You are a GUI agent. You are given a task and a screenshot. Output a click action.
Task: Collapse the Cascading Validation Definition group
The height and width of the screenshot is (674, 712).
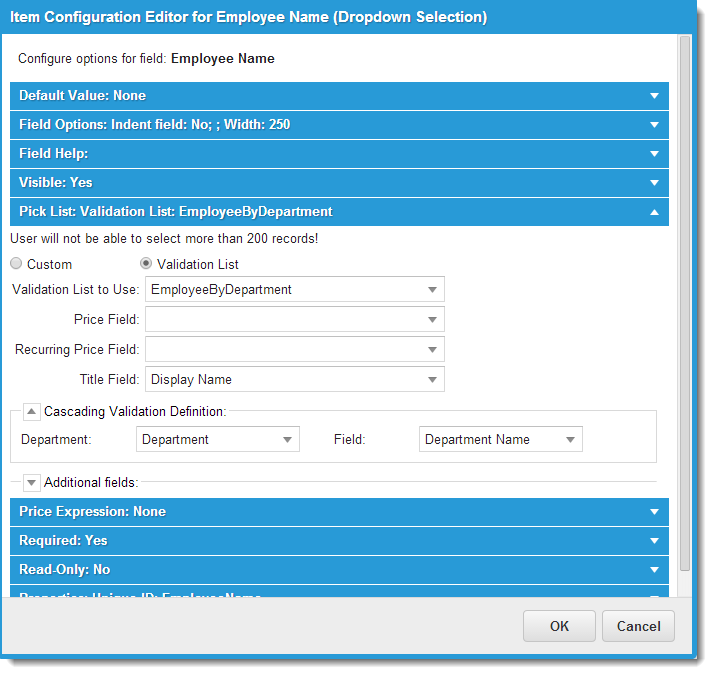(x=32, y=411)
